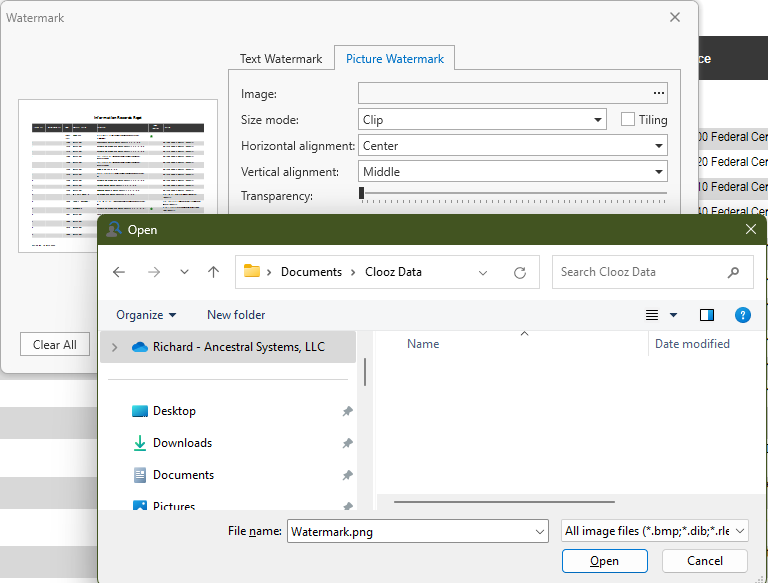Expand the Horizontal alignment dropdown
This screenshot has width=768, height=583.
512,146
